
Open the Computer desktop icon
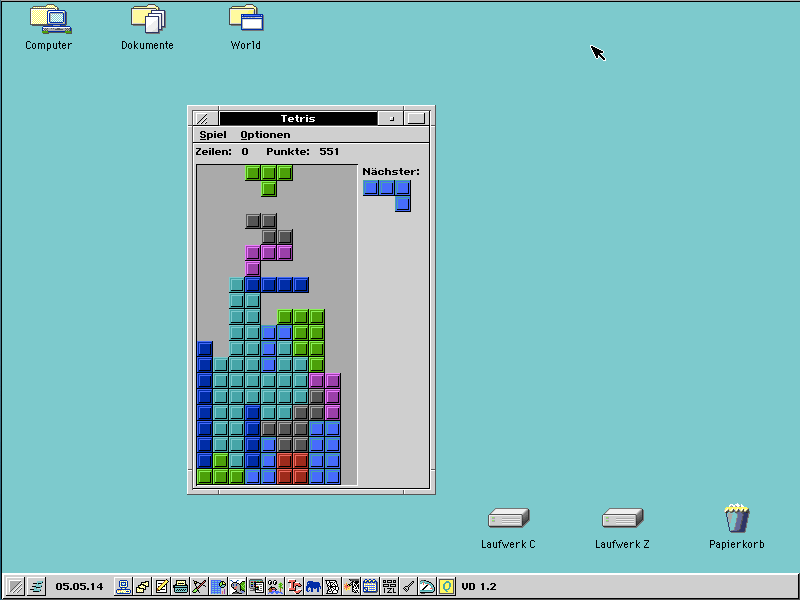tap(46, 22)
